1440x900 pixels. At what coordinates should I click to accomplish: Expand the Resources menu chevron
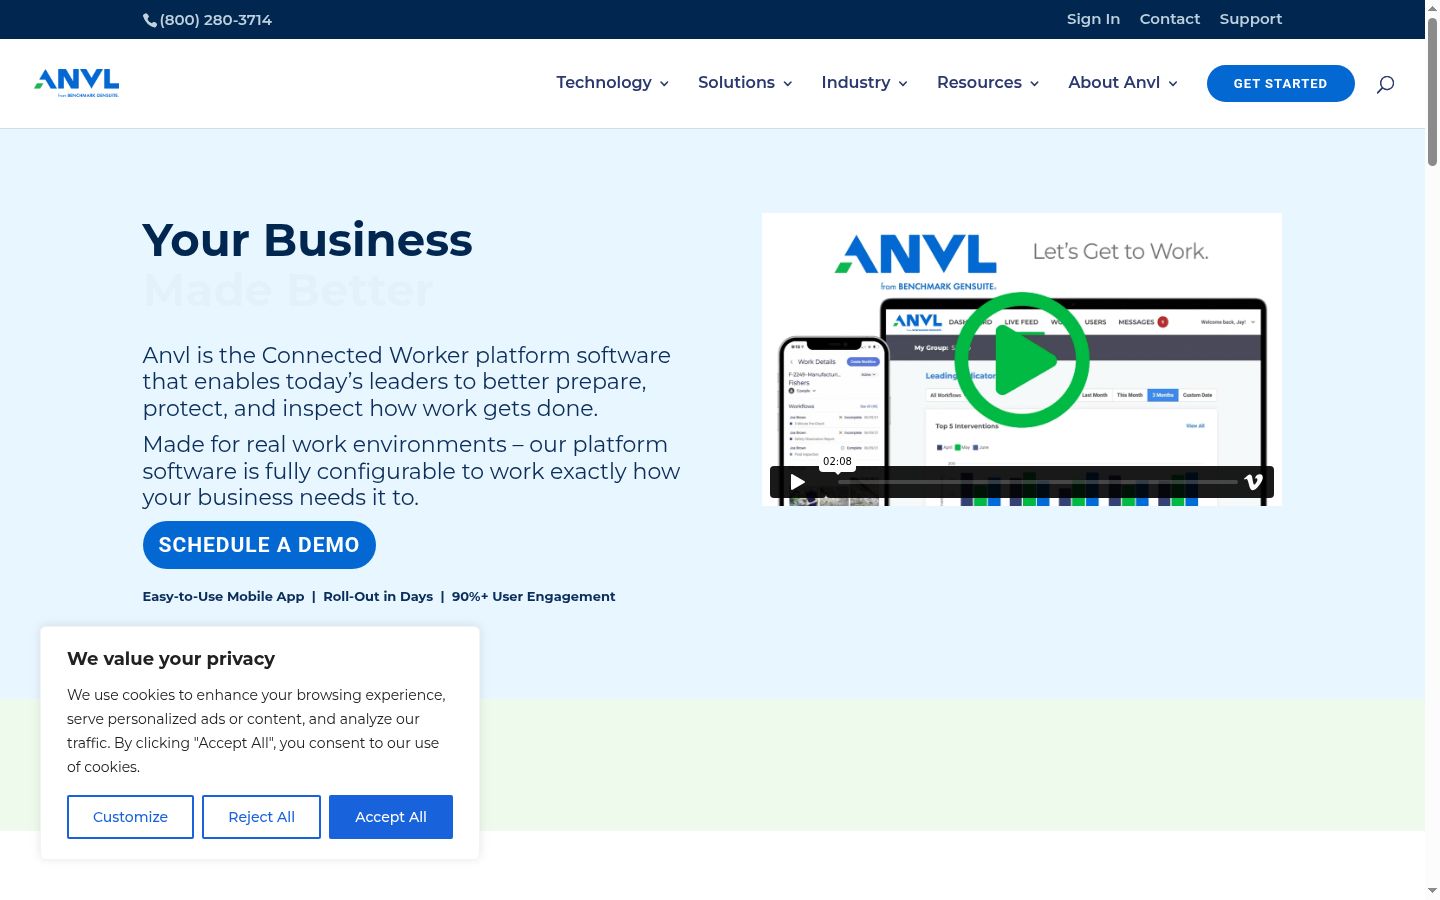tap(1035, 84)
